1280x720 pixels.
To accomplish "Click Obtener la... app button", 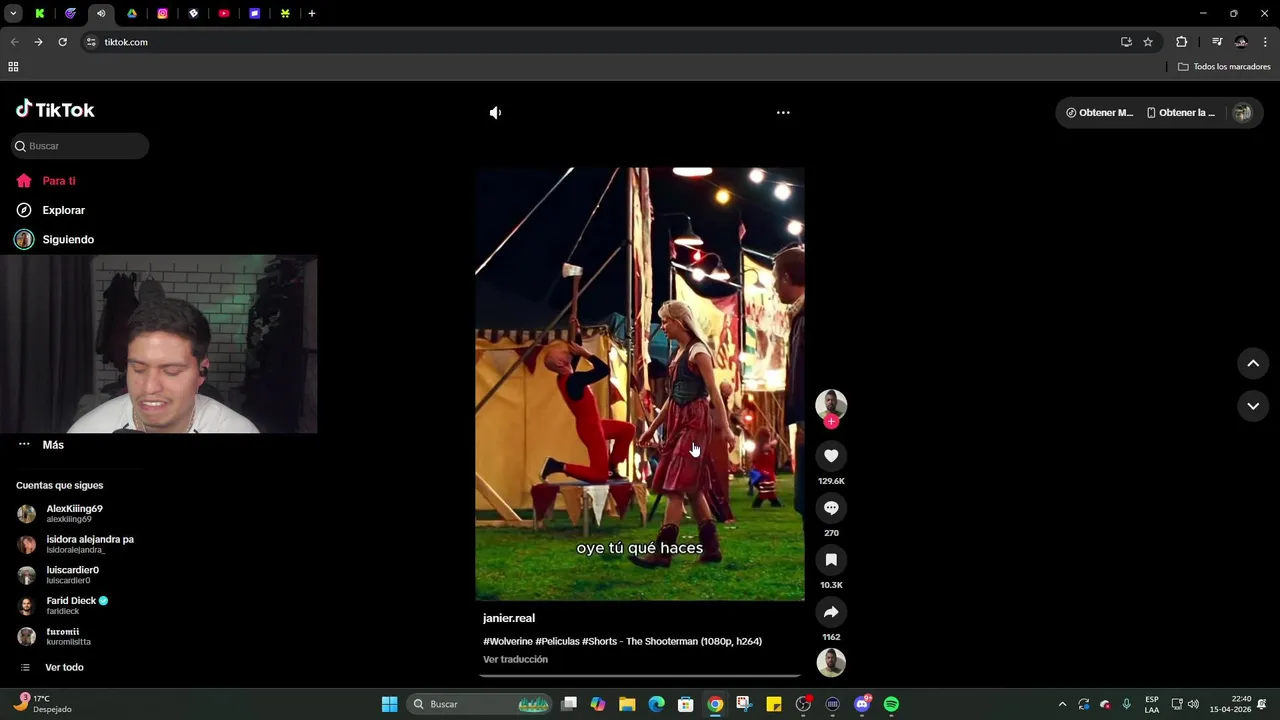I will 1181,113.
